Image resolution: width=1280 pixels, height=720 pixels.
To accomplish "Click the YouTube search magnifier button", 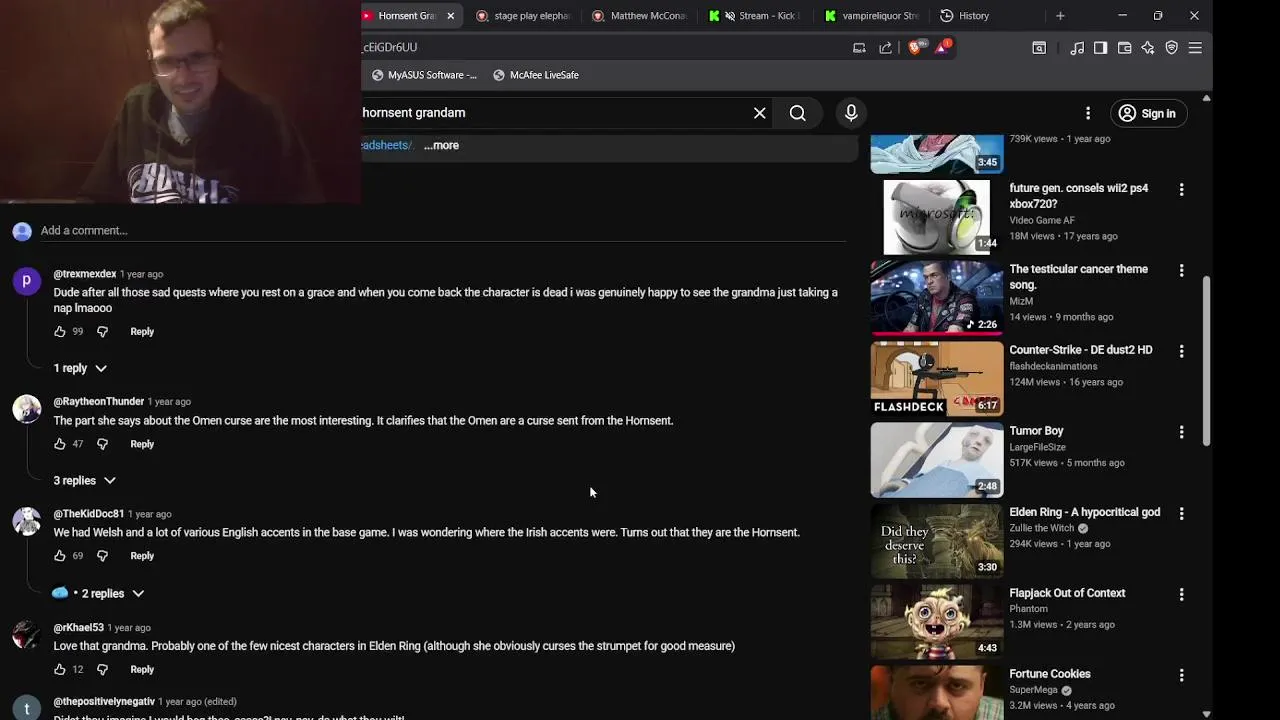I will click(797, 113).
